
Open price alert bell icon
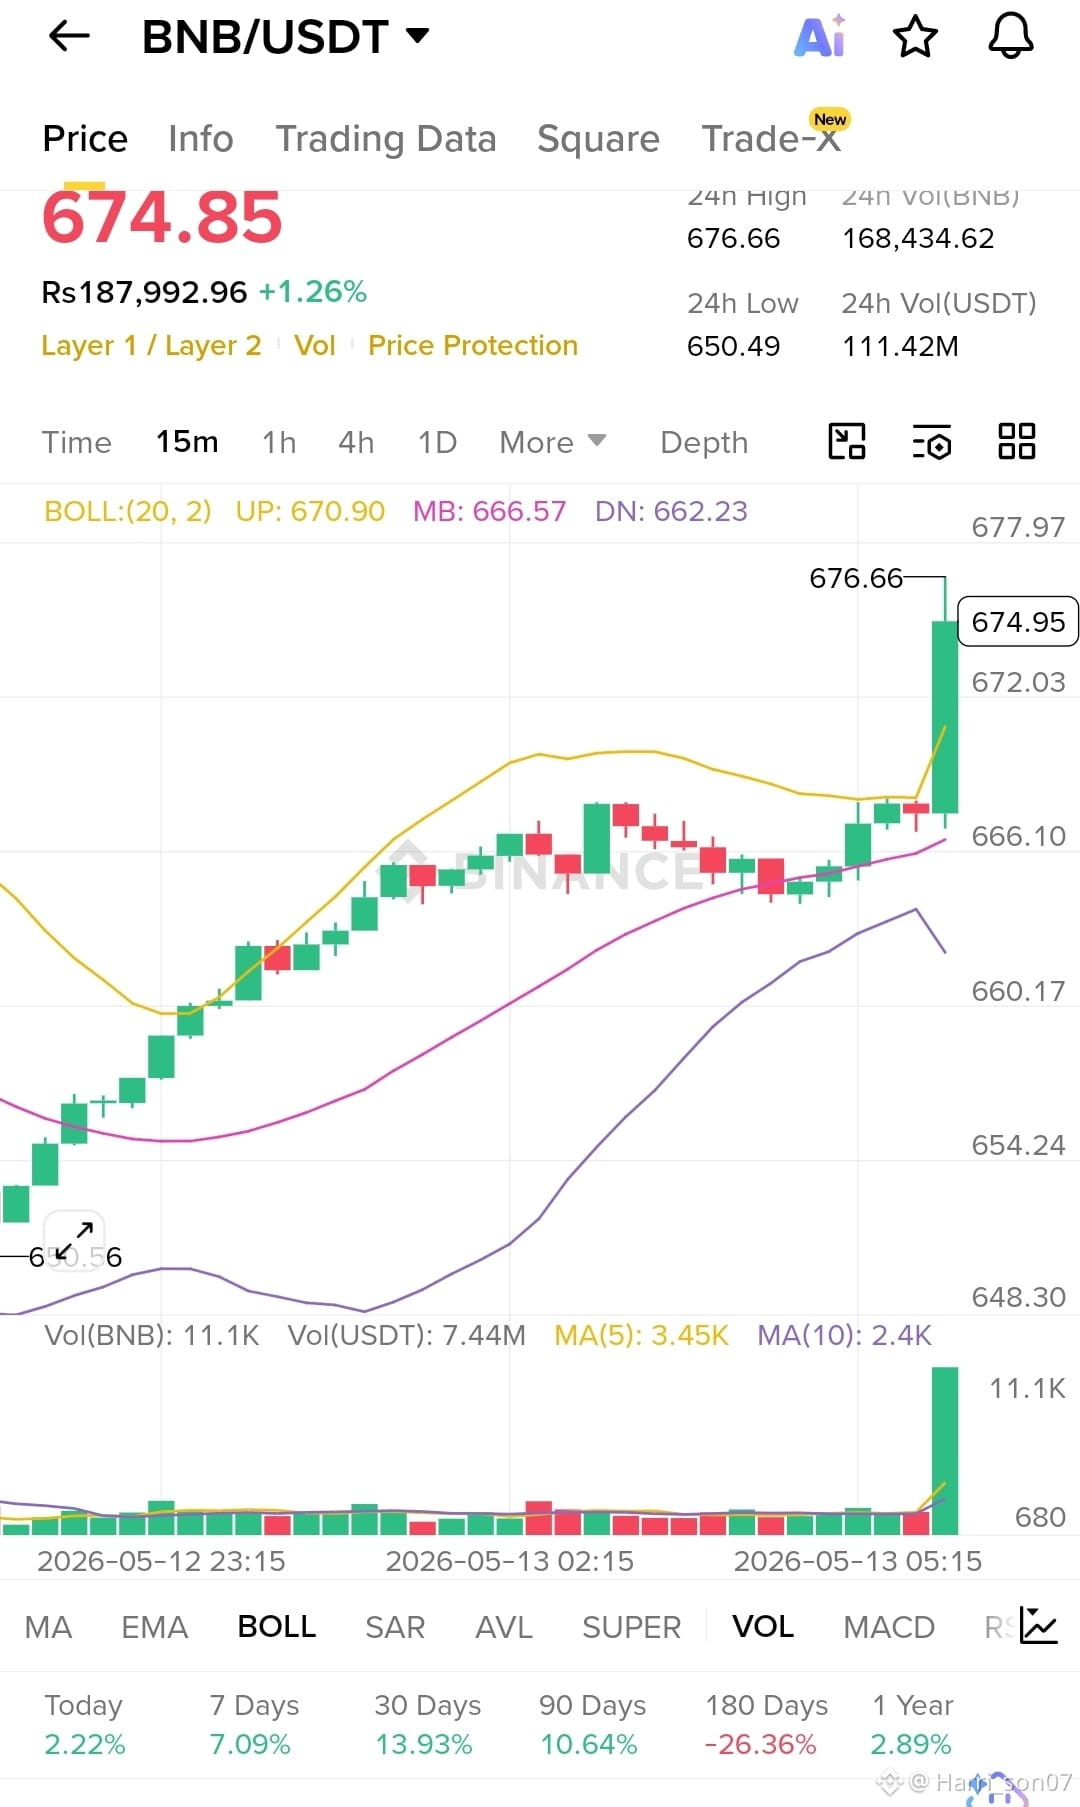[x=1011, y=37]
